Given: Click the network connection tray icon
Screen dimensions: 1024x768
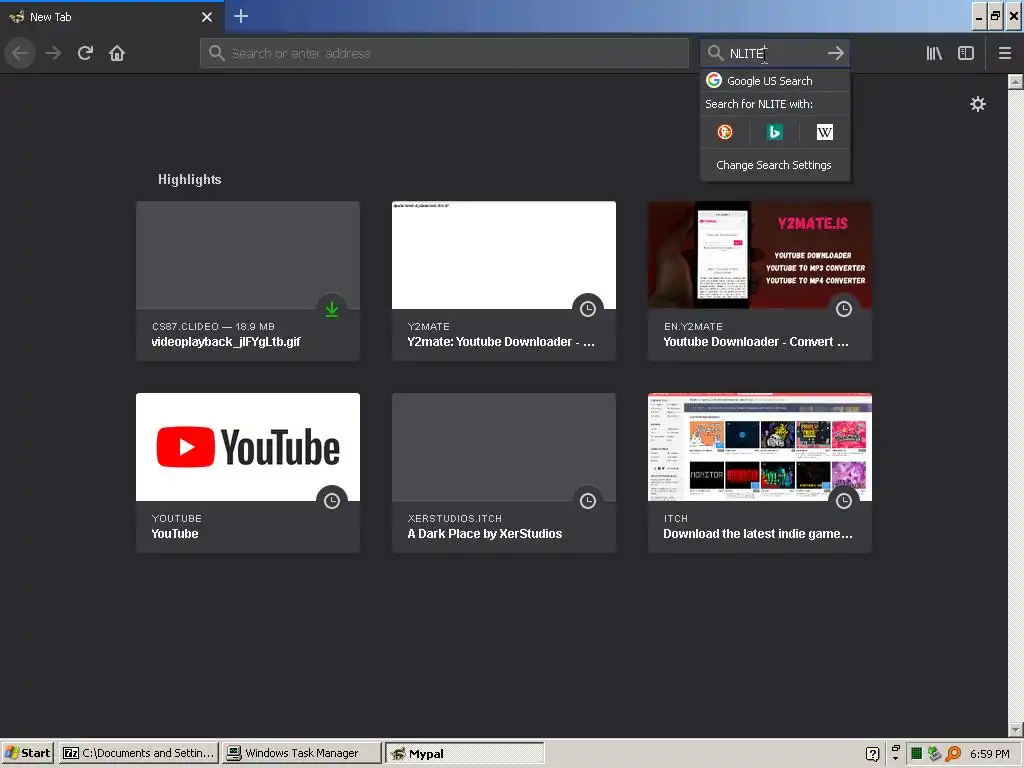Looking at the screenshot, I should 935,754.
